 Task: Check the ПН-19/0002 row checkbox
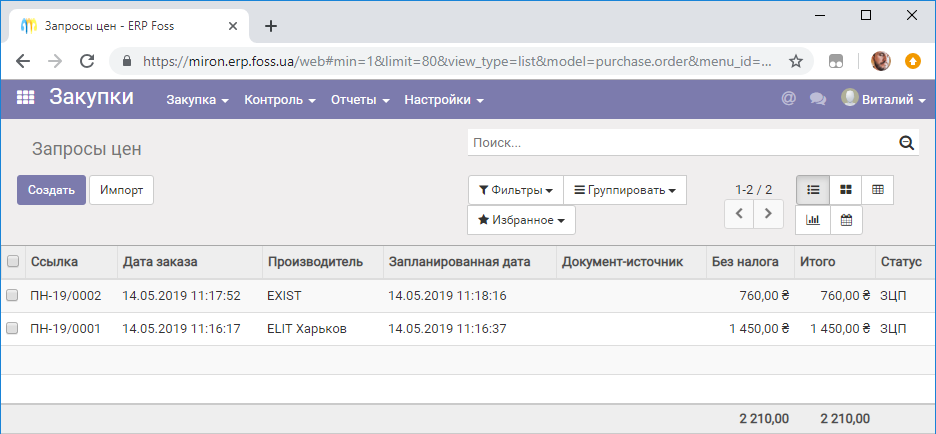(x=12, y=295)
